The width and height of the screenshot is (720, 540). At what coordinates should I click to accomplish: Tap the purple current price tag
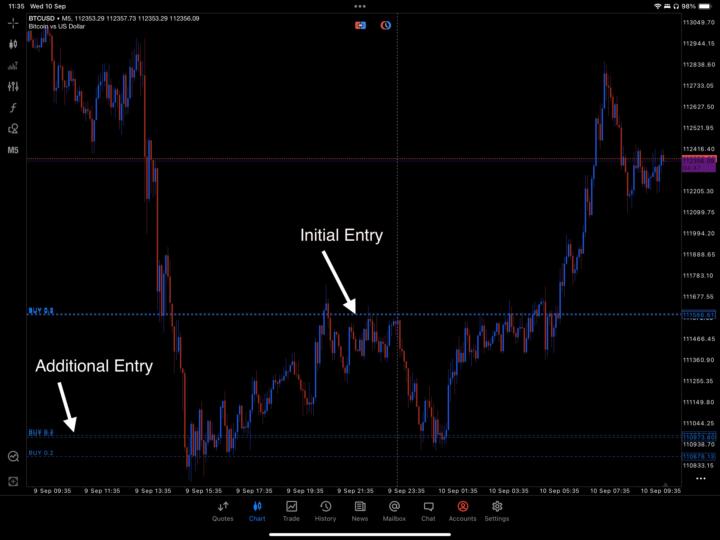699,163
